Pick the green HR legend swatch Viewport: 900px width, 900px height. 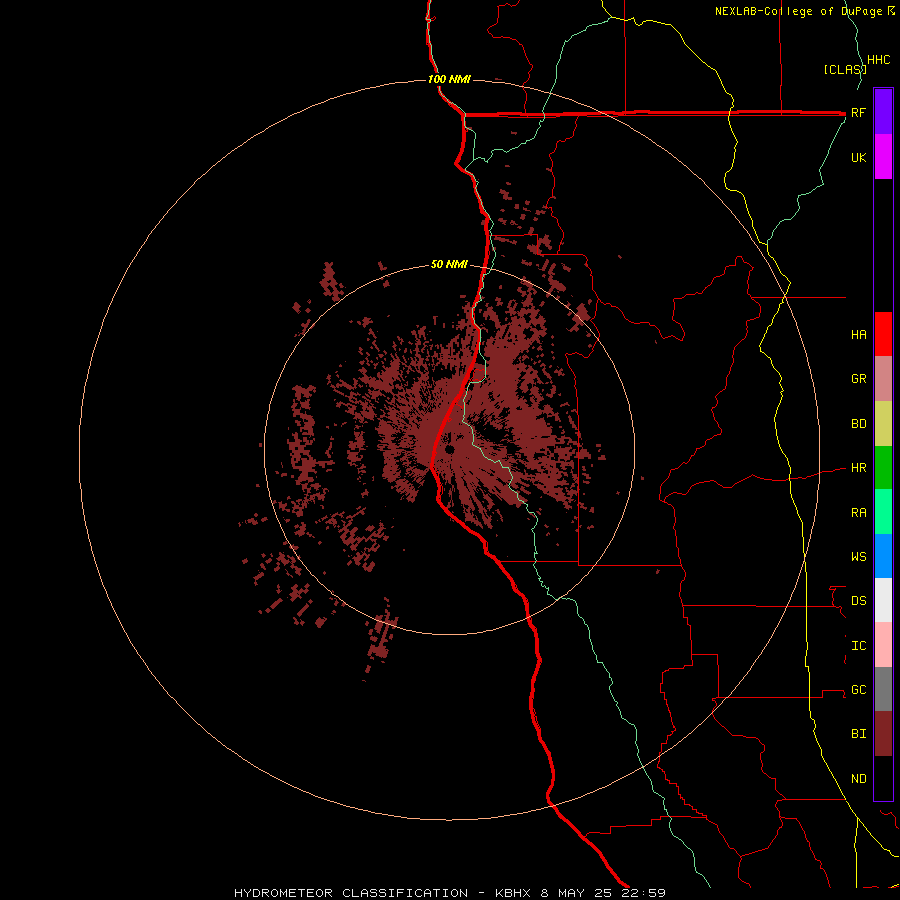pos(883,468)
